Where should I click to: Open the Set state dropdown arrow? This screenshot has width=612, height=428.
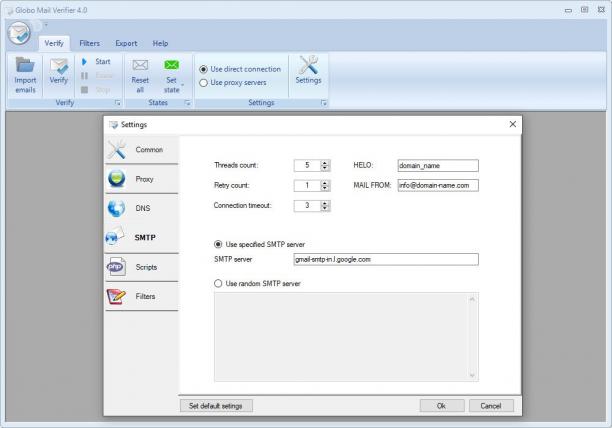point(182,85)
